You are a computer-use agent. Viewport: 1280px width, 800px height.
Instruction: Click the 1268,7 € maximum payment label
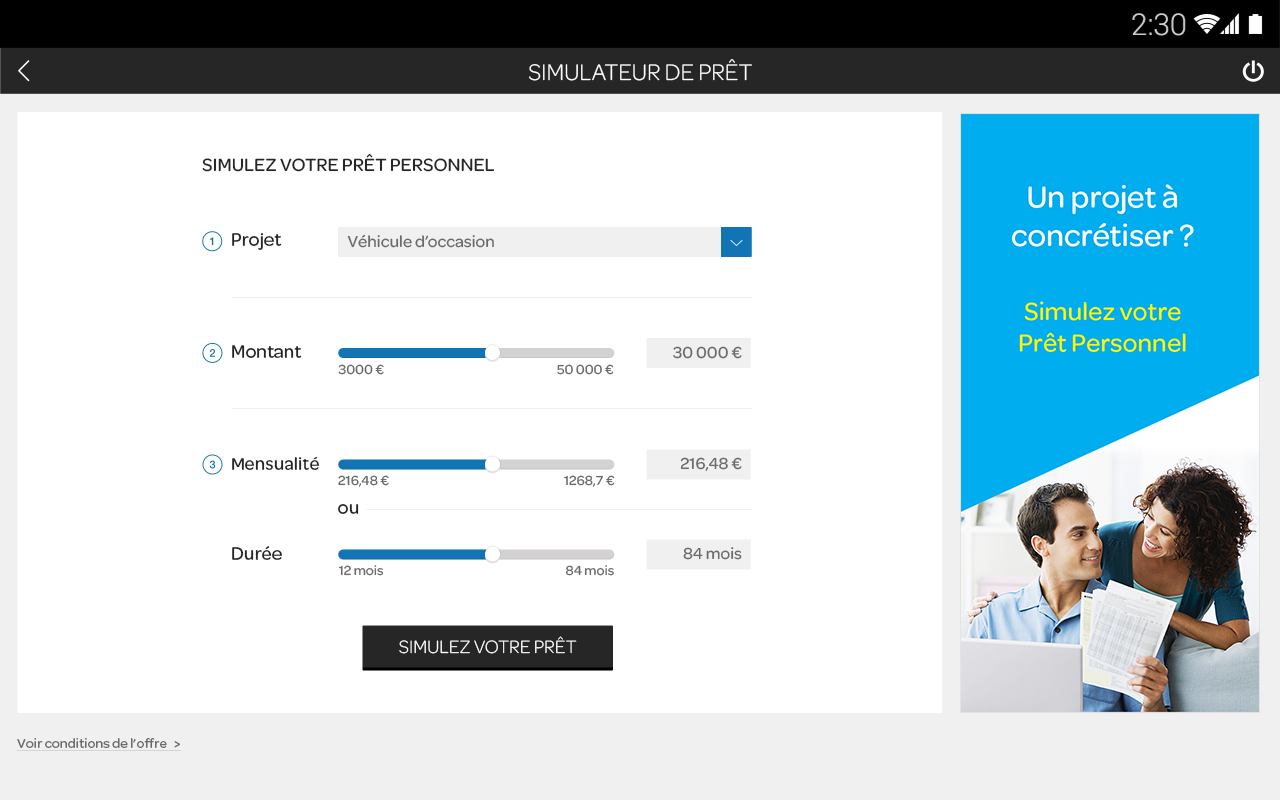tap(589, 481)
